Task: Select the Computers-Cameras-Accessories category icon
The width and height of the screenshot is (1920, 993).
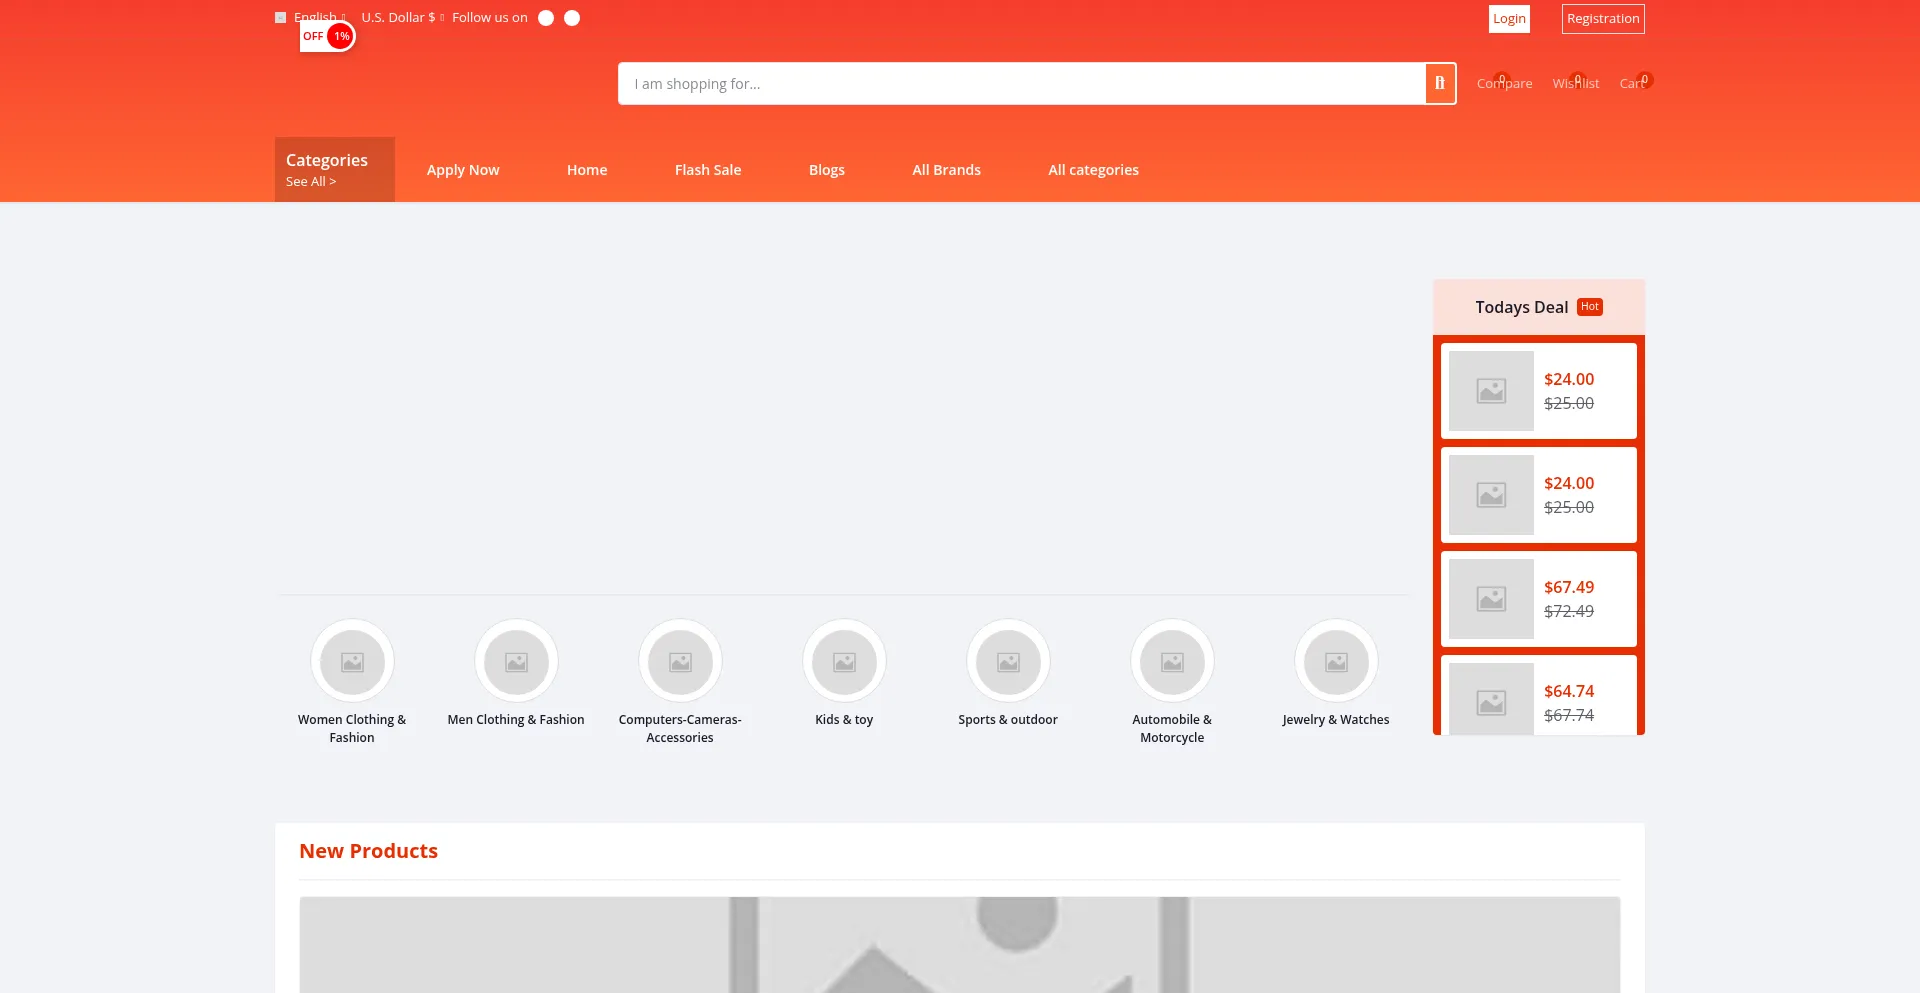Action: click(679, 662)
